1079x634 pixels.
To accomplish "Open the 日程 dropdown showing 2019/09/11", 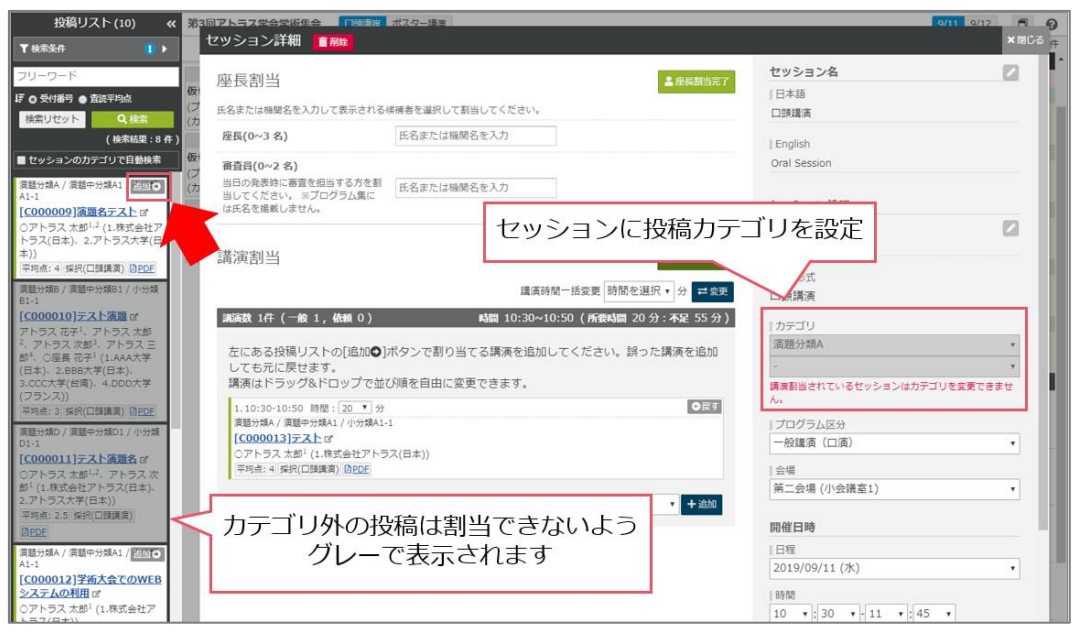I will click(x=895, y=567).
